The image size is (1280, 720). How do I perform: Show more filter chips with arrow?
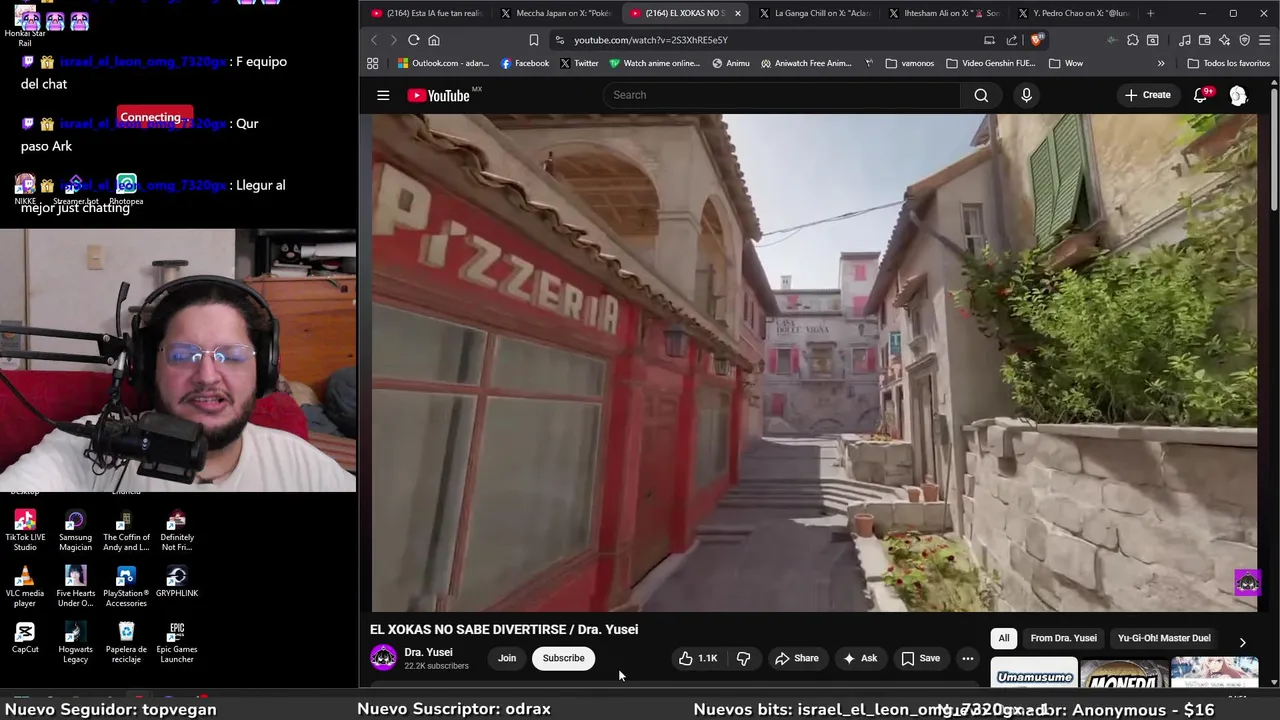(1242, 642)
